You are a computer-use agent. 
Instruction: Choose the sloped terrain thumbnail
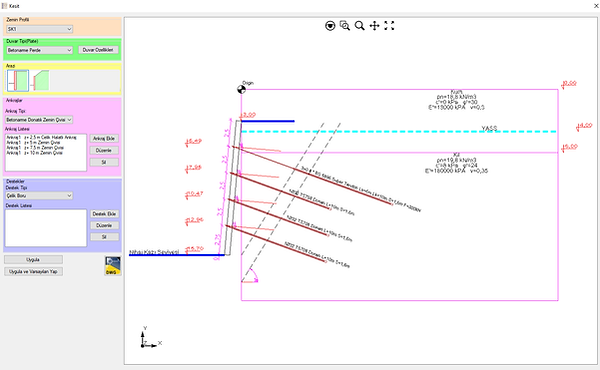(40, 80)
